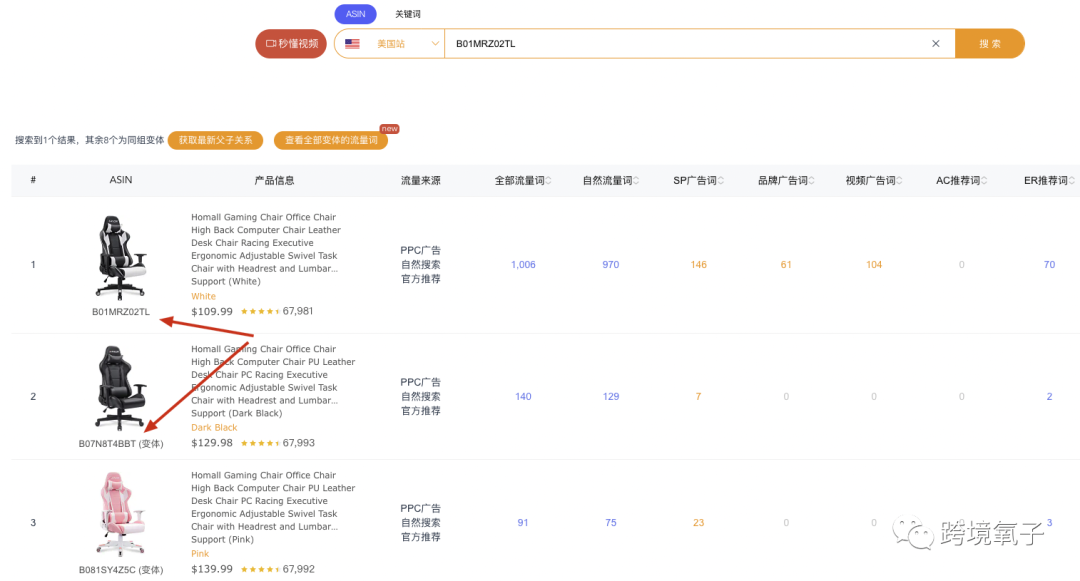1080x581 pixels.
Task: Click the red 'new' badge above 查看全部变体的流量词
Action: pyautogui.click(x=388, y=128)
